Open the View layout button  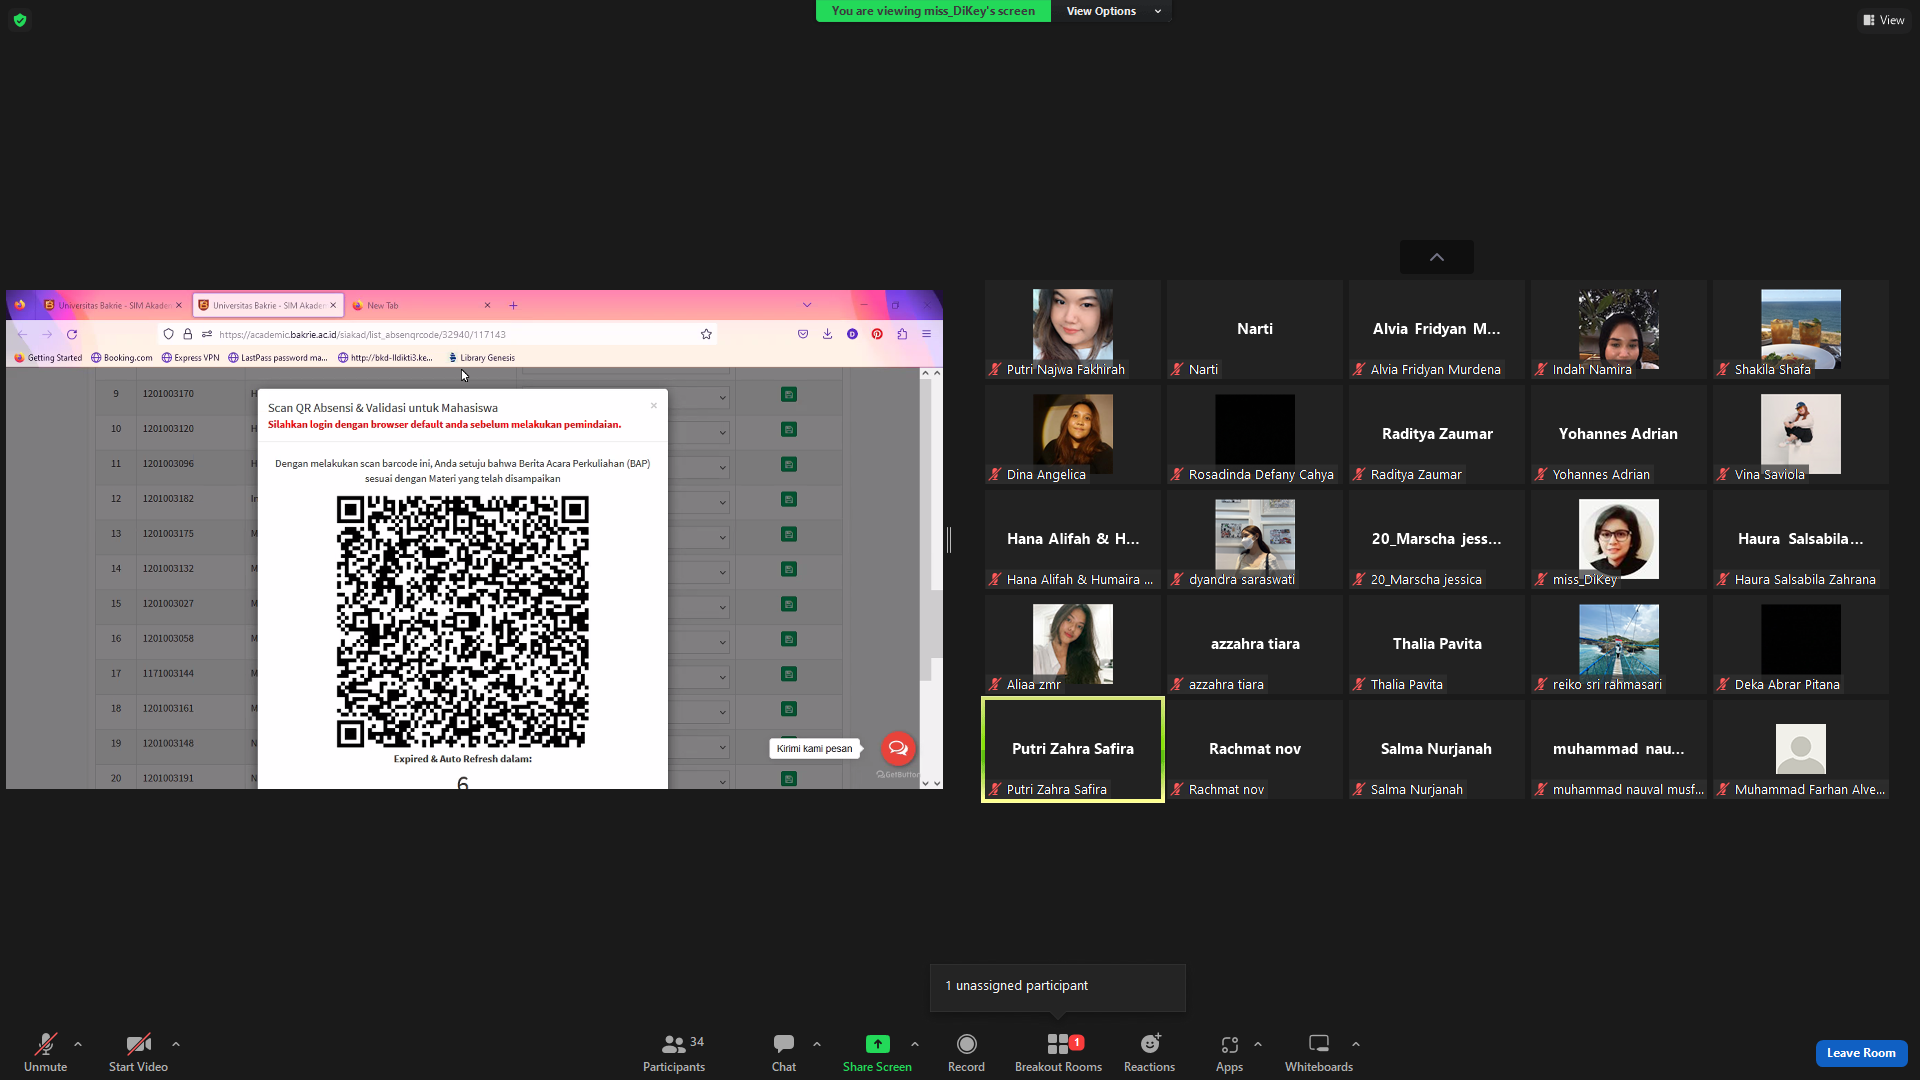[x=1883, y=20]
